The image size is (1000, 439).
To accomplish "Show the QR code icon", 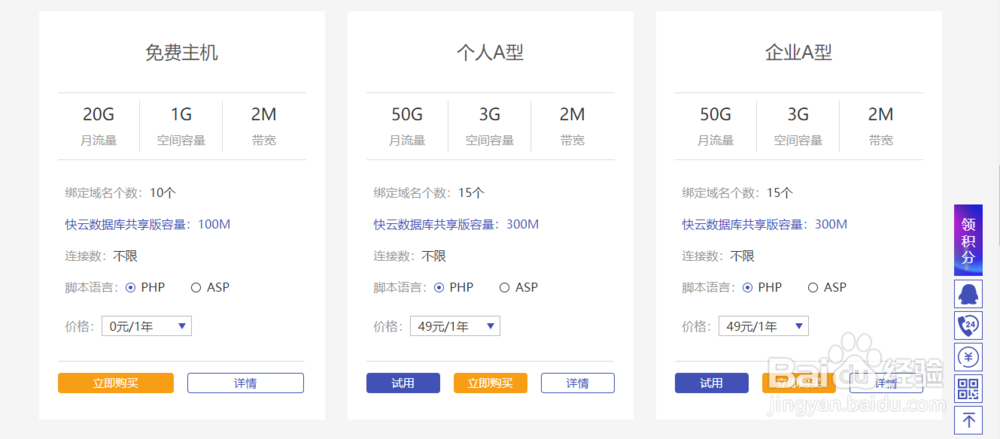I will point(968,389).
